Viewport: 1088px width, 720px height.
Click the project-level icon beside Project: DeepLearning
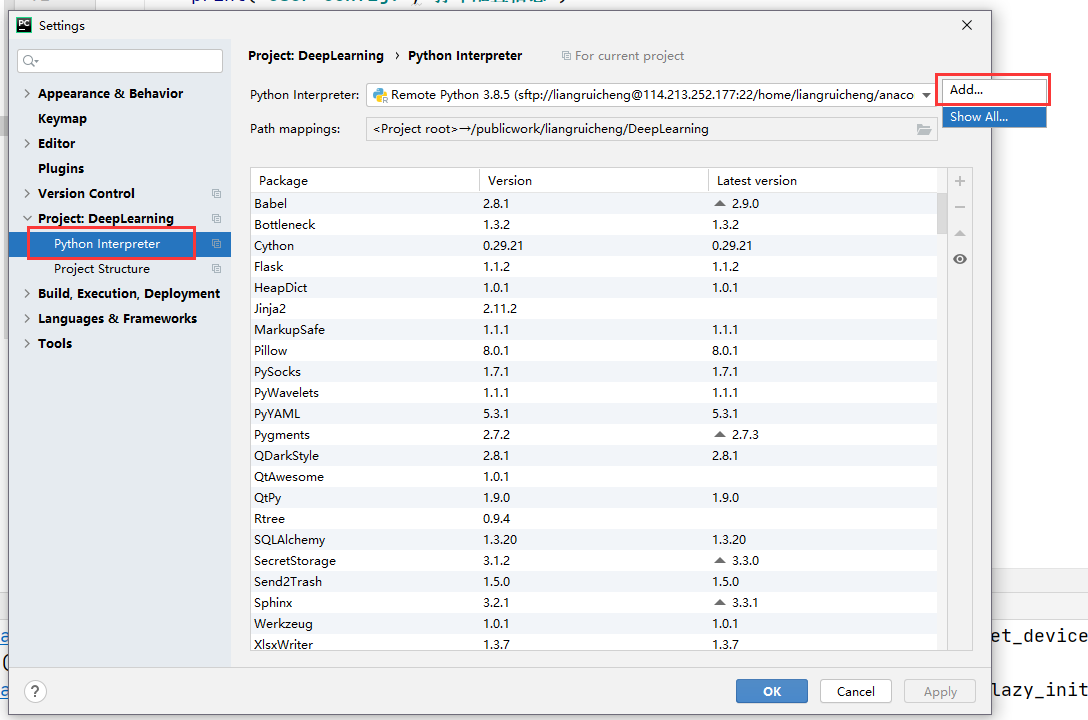pos(216,218)
